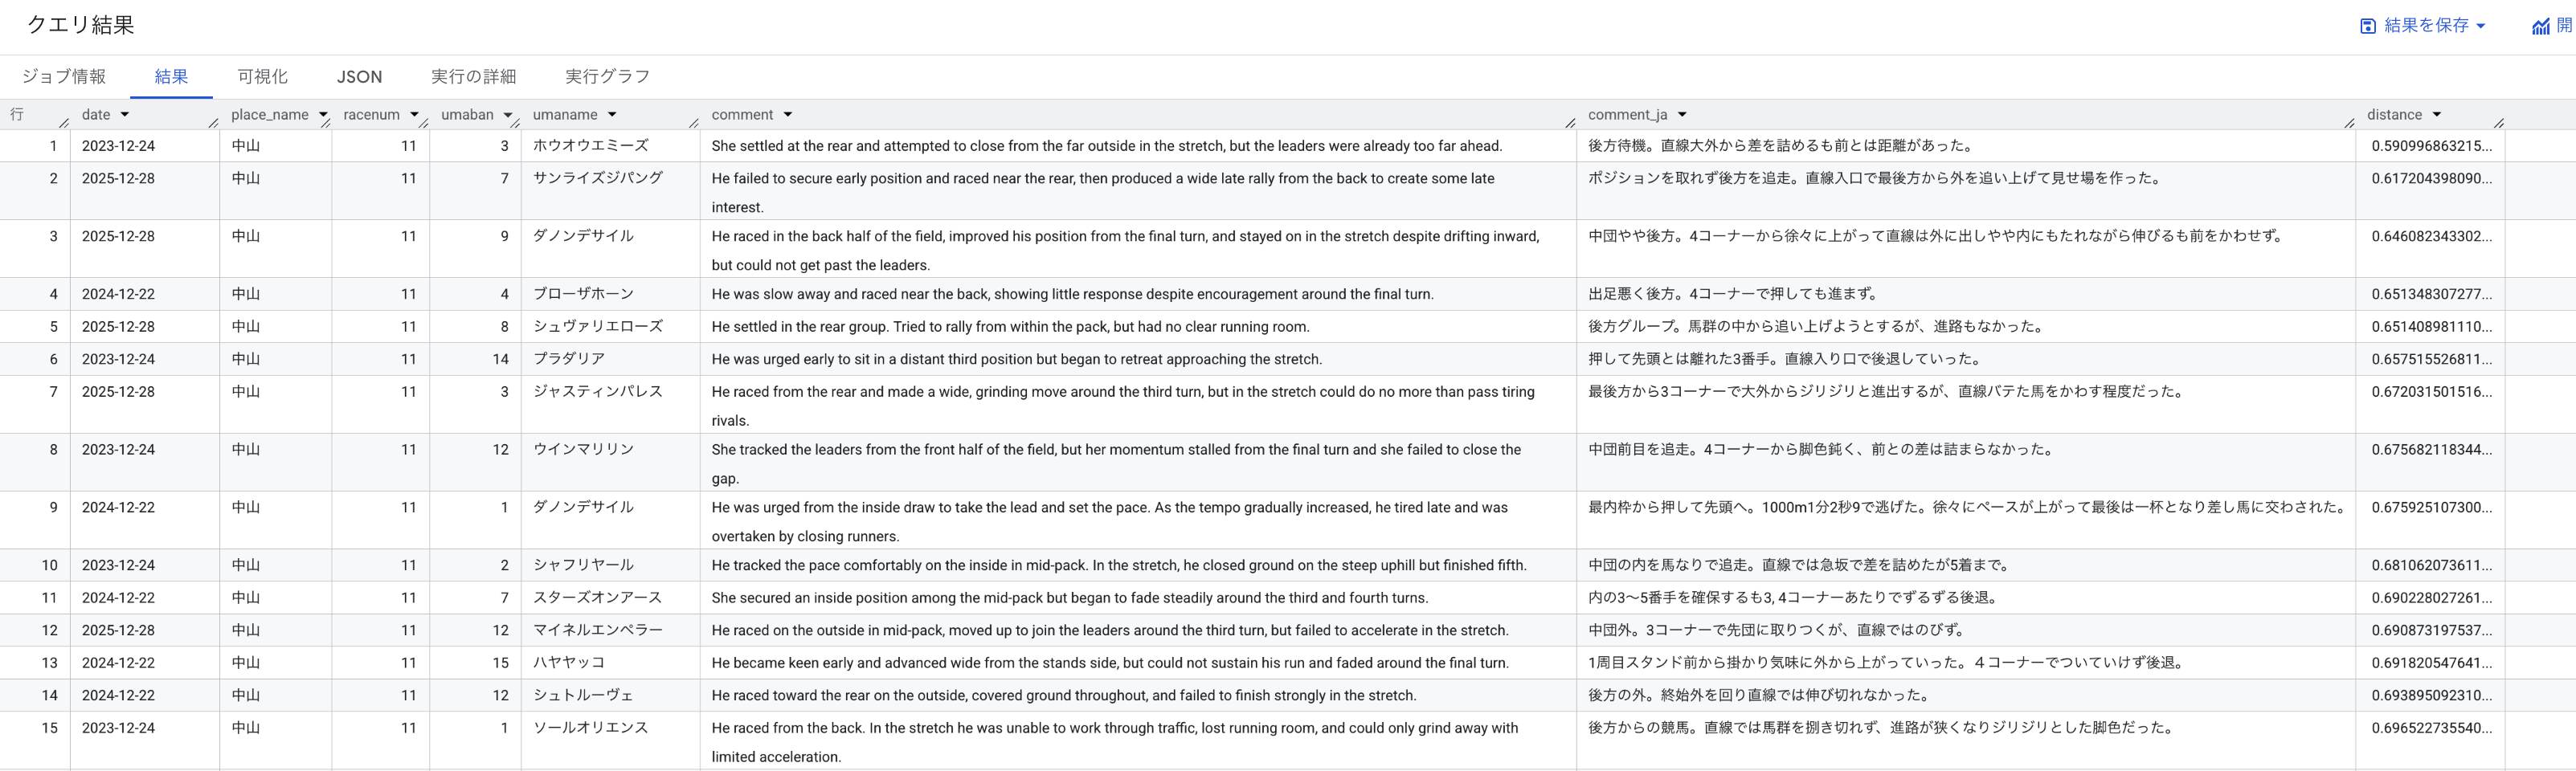Grab the 行 column resize handle

[64, 123]
